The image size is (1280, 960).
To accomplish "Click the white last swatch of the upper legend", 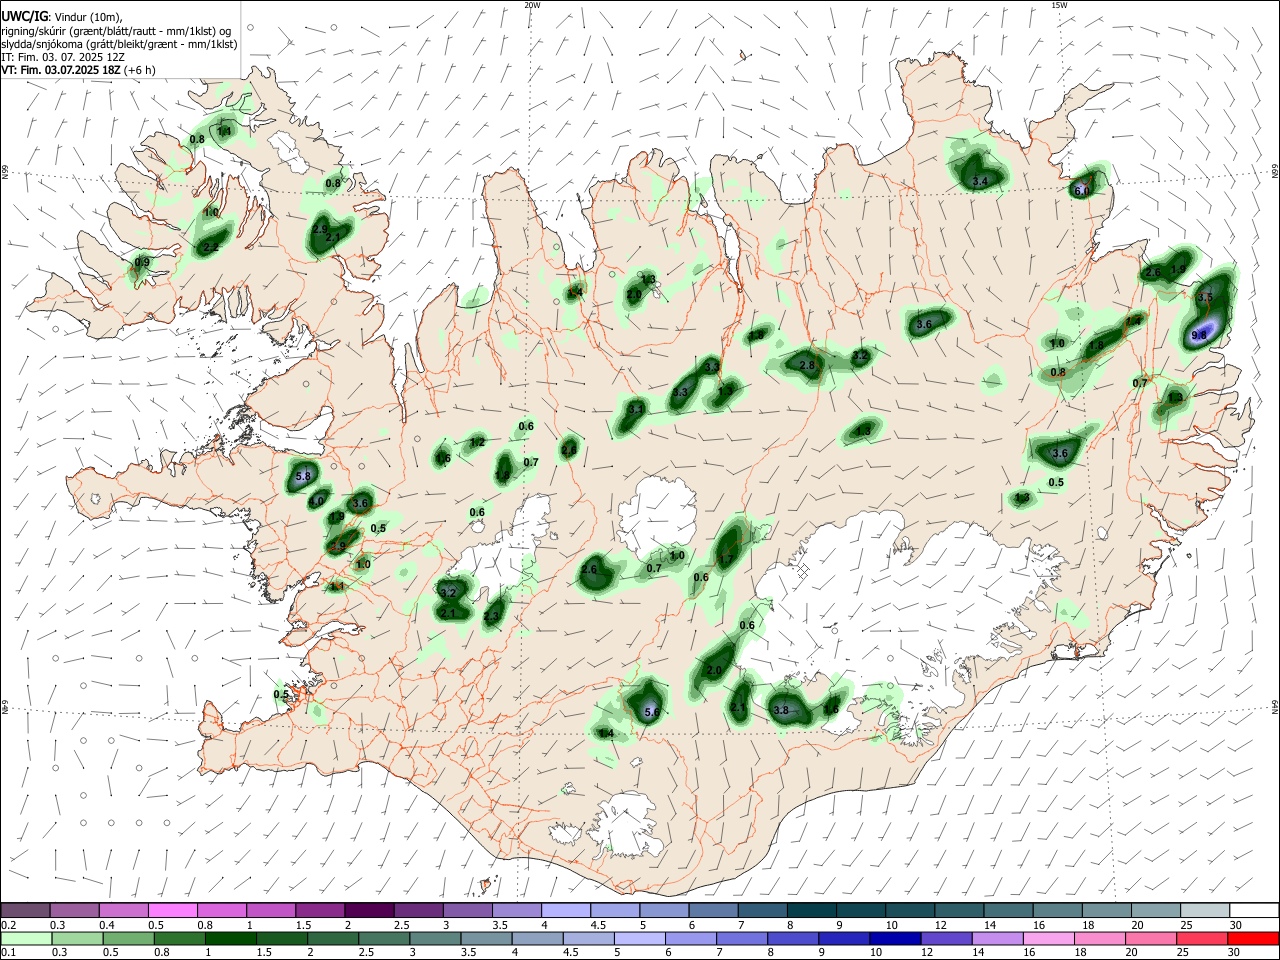I will [1255, 910].
